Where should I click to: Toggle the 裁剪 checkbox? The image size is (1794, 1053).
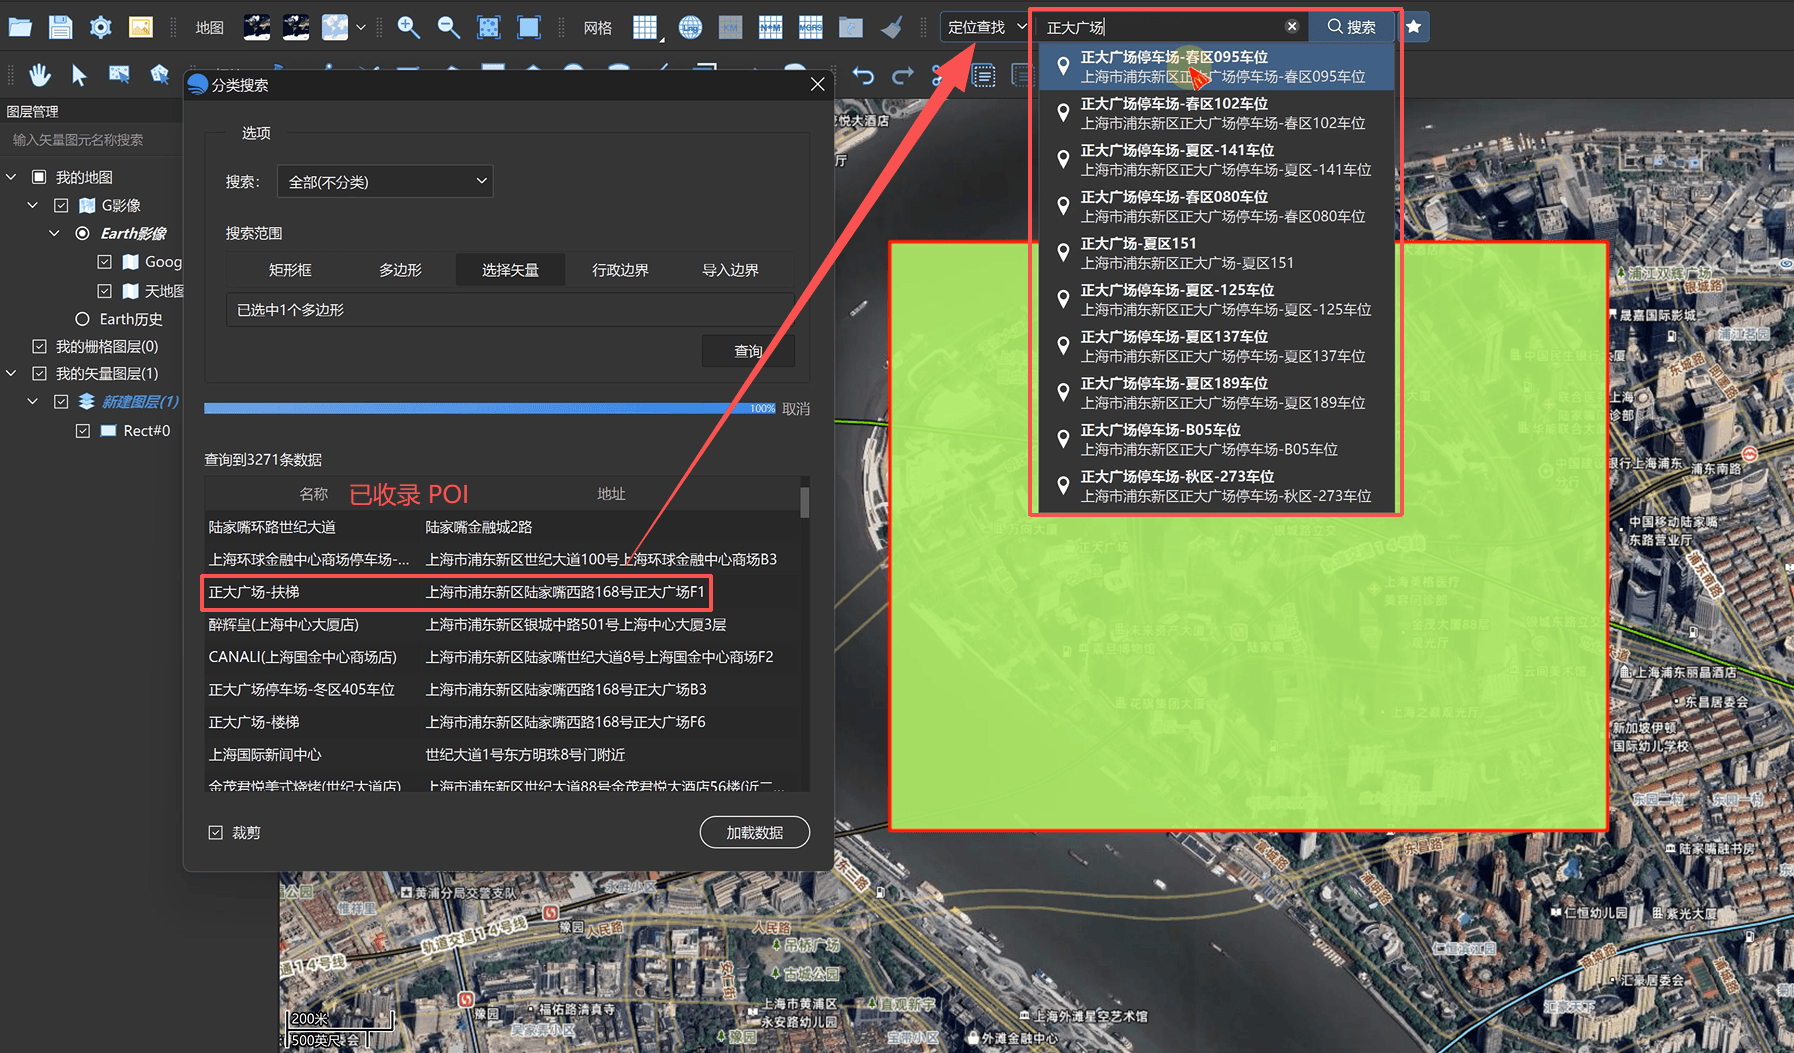click(x=215, y=832)
